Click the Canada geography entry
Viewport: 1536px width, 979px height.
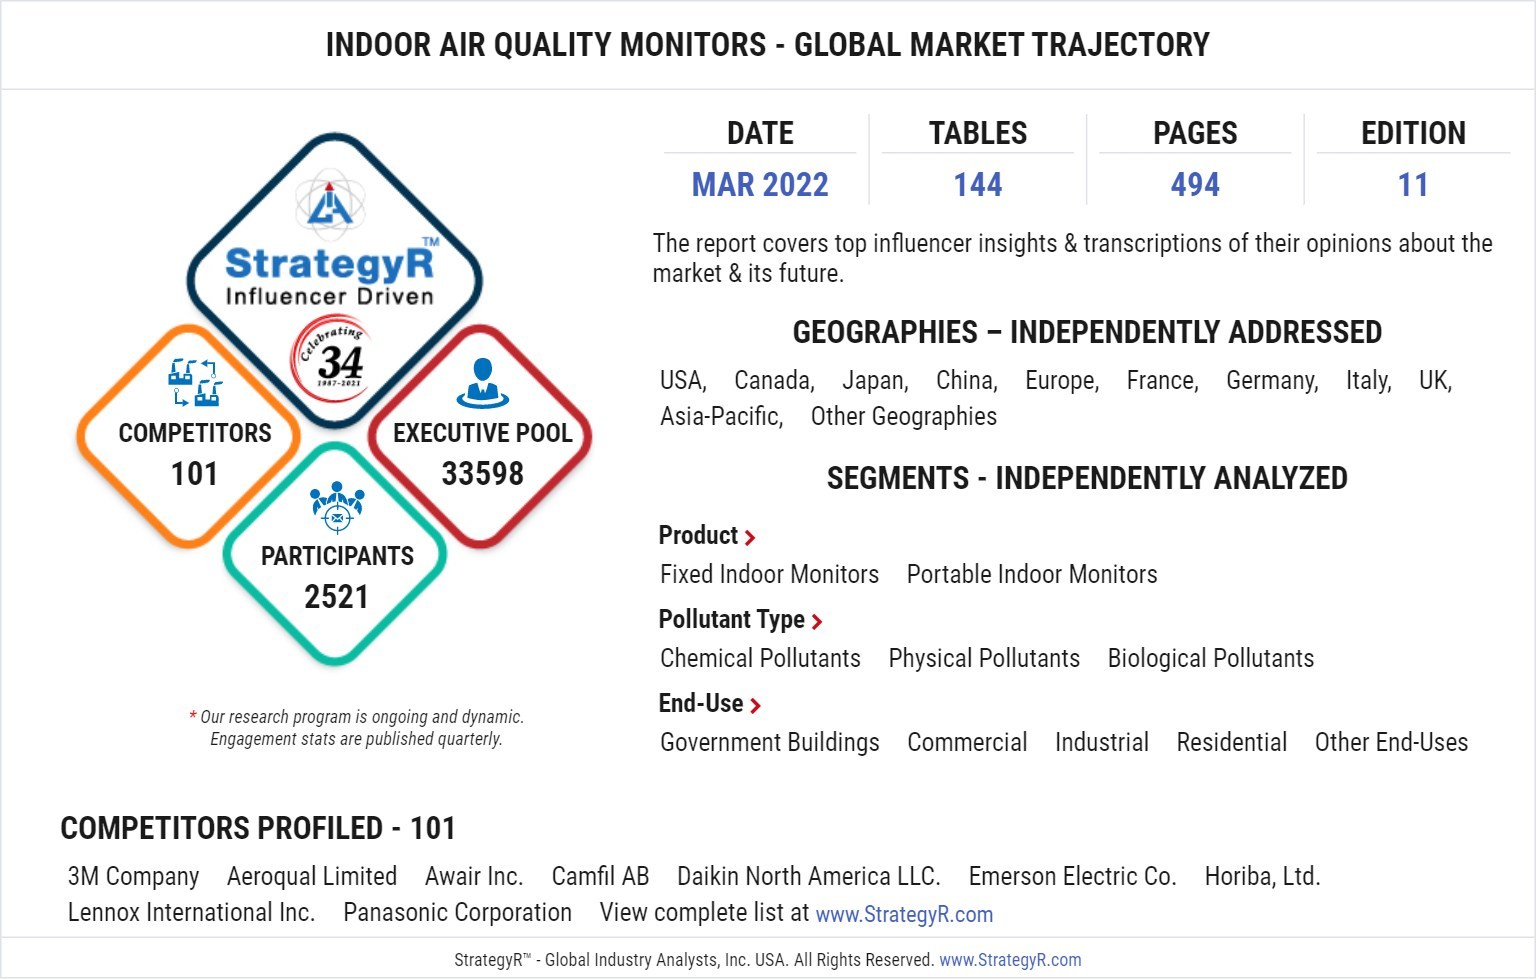click(774, 381)
